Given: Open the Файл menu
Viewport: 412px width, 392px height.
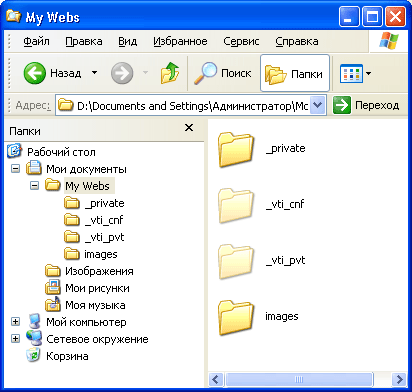Looking at the screenshot, I should (36, 41).
